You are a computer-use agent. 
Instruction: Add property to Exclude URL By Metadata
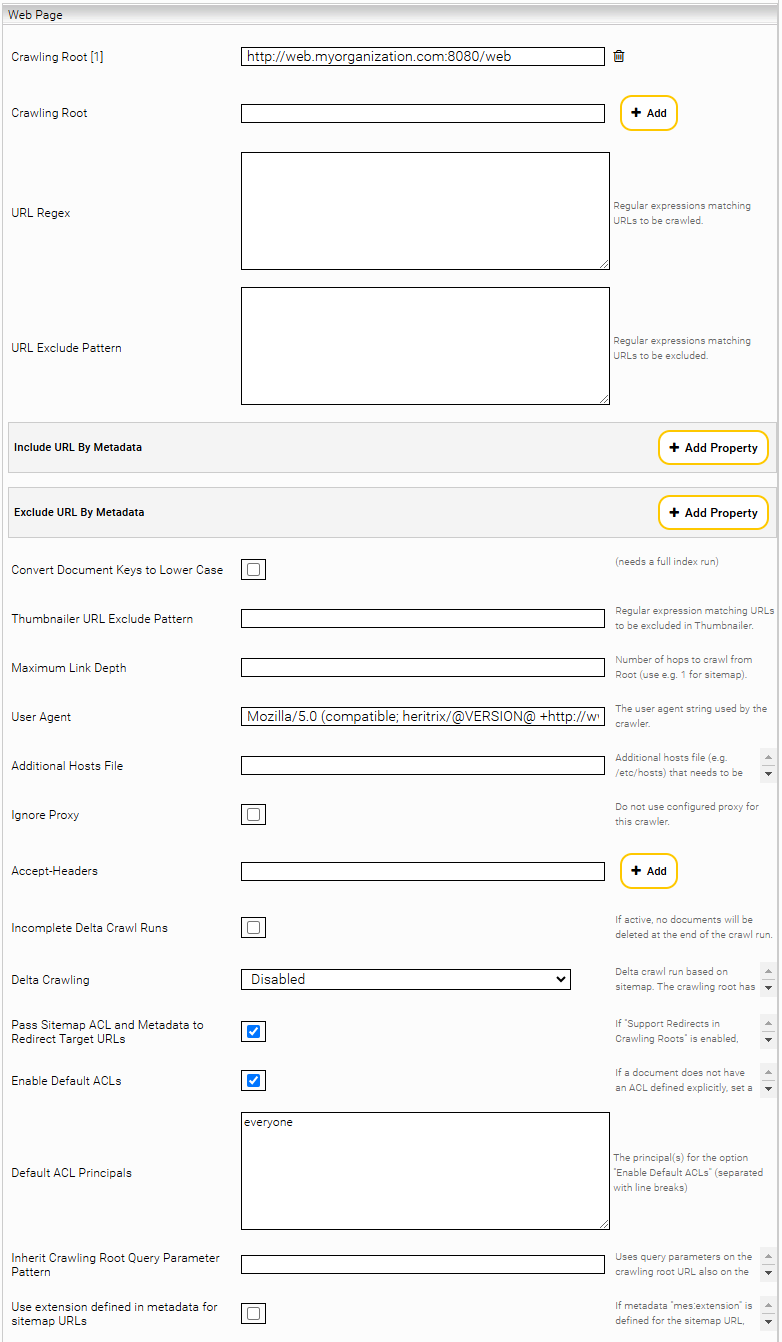712,513
